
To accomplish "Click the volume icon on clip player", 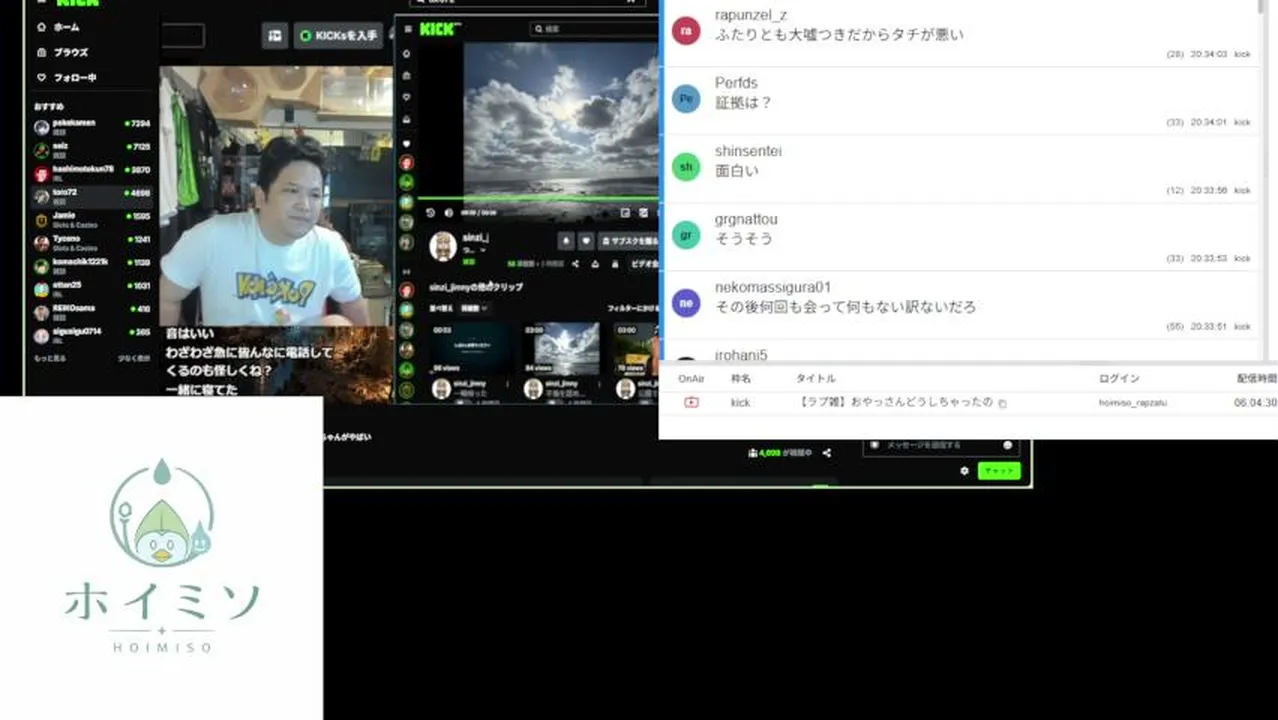I will coord(448,212).
